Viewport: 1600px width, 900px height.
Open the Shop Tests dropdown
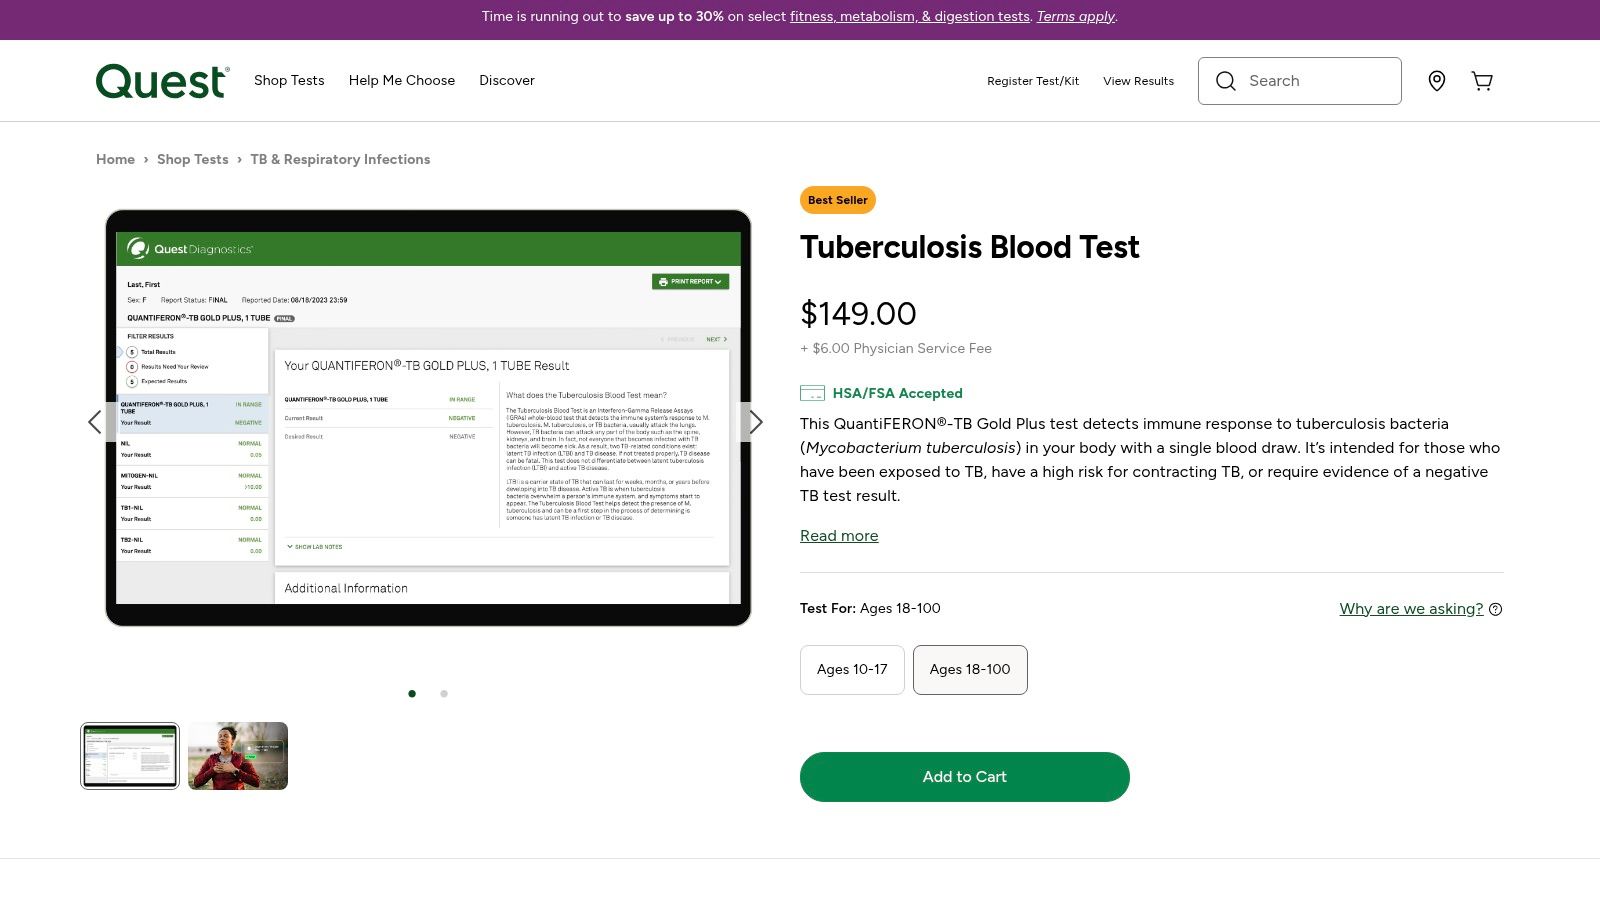[x=289, y=80]
